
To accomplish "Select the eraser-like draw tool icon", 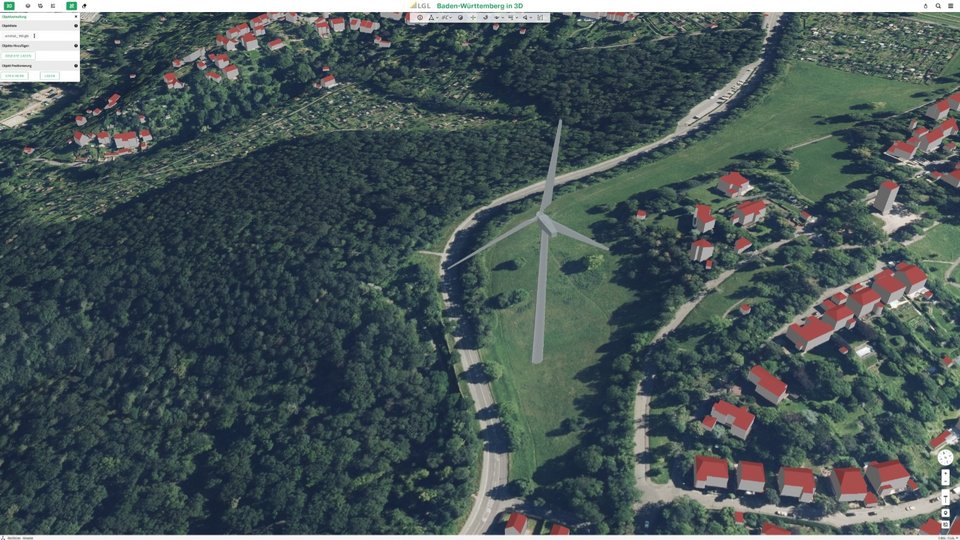I will point(84,6).
